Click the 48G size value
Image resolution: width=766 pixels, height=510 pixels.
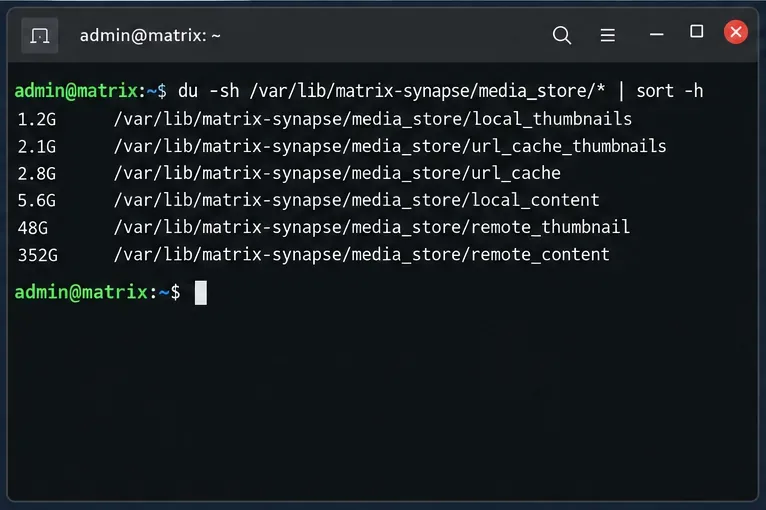[x=33, y=228]
